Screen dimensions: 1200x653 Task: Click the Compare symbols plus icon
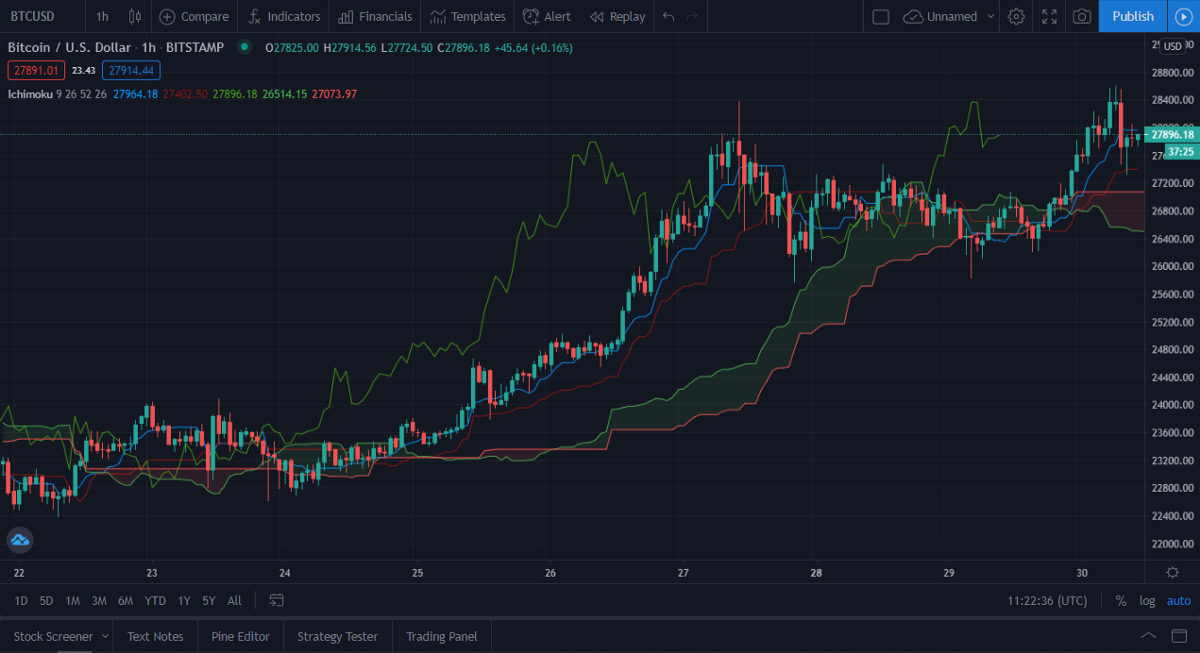[x=167, y=16]
